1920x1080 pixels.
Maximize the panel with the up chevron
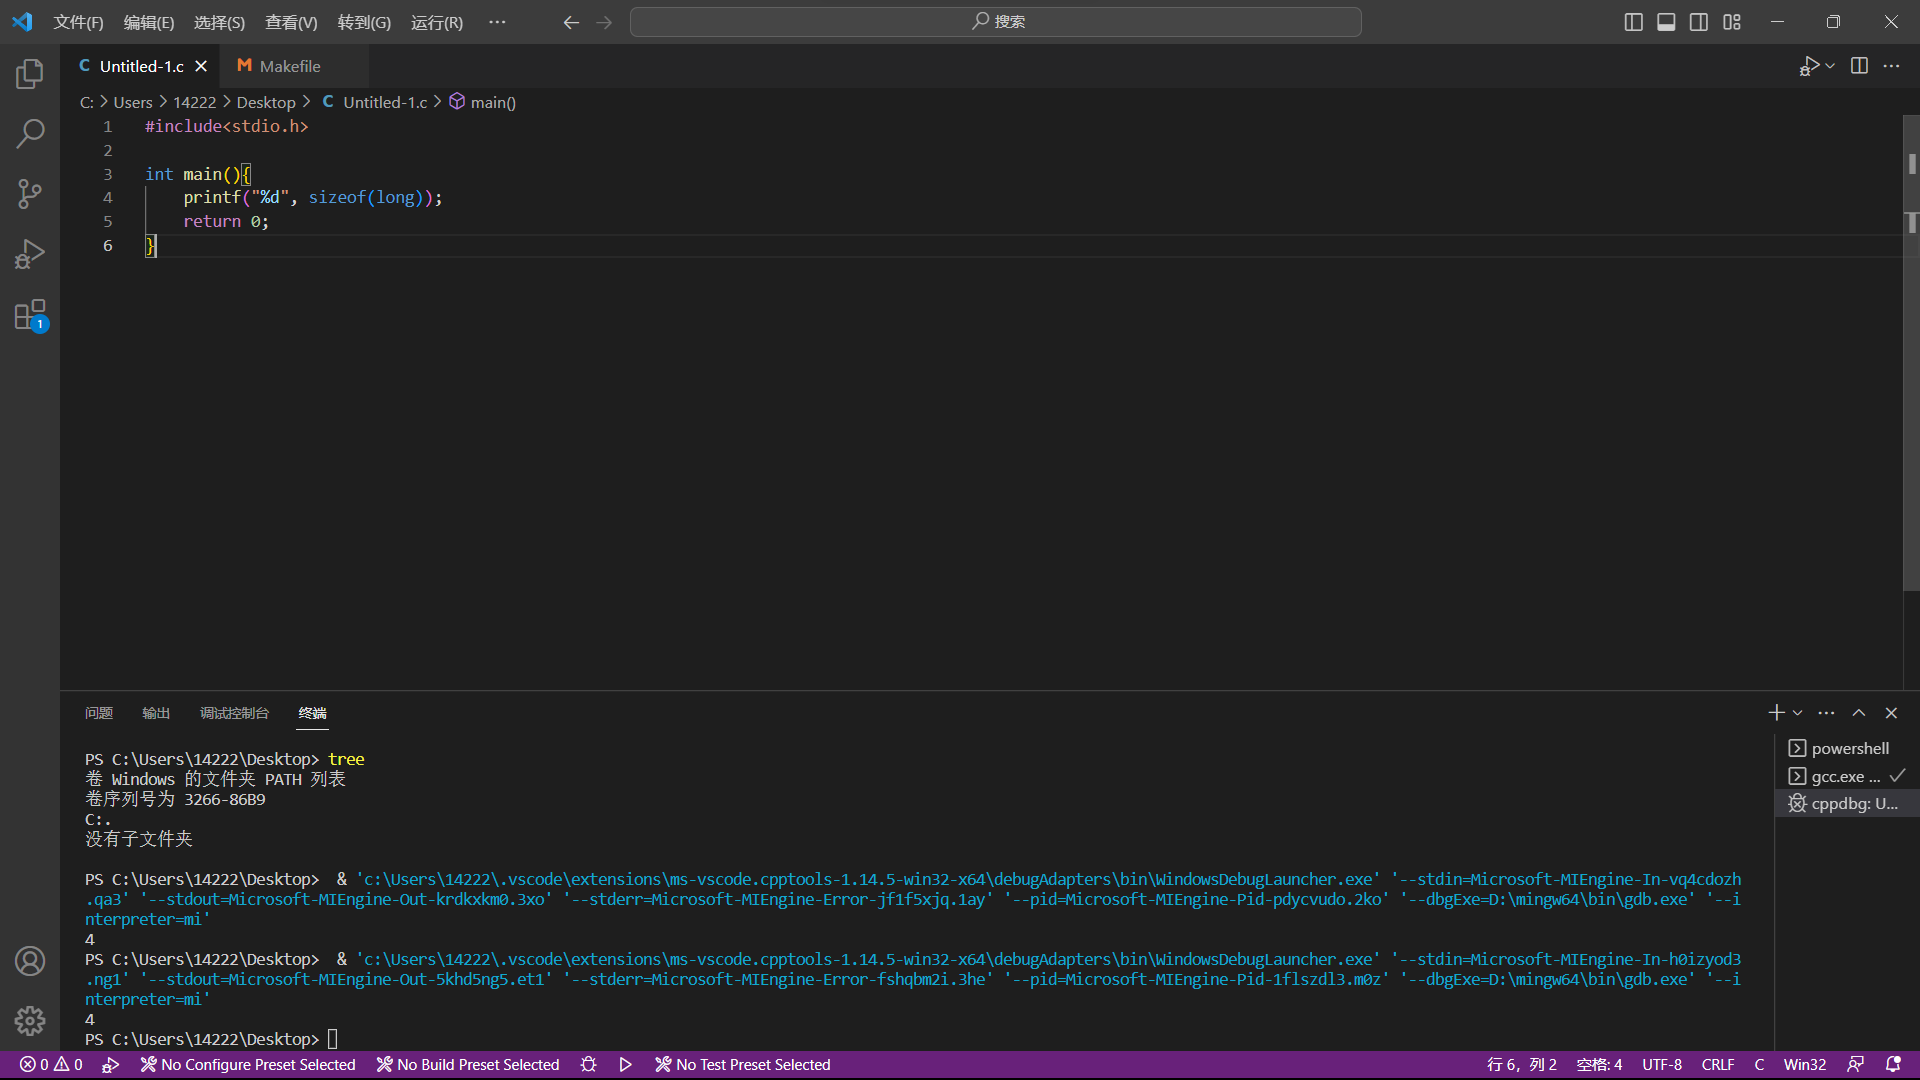[1859, 713]
